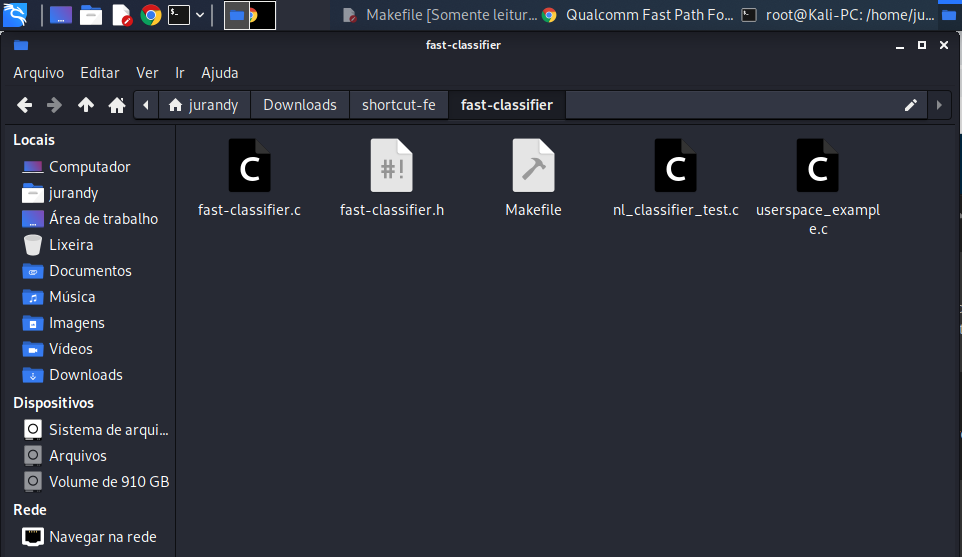Click the nl_classifier_test.c file name label
This screenshot has width=962, height=557.
(675, 210)
